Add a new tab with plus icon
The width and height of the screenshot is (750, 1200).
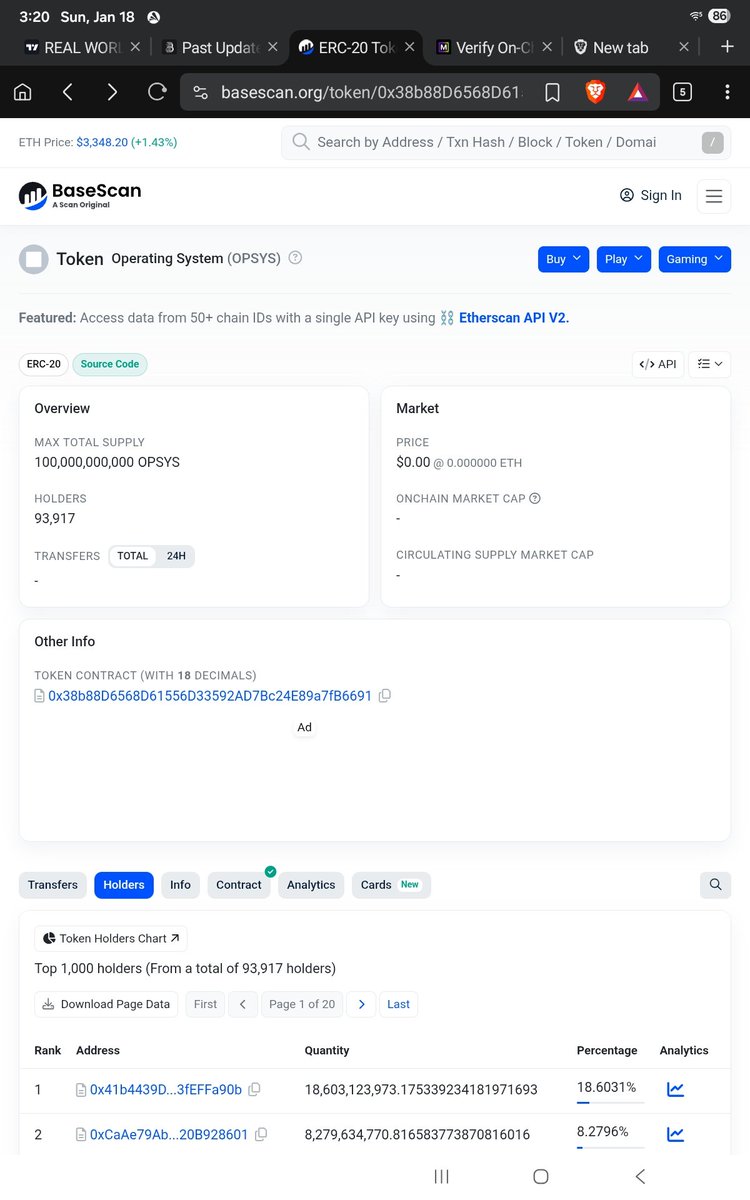click(x=727, y=47)
